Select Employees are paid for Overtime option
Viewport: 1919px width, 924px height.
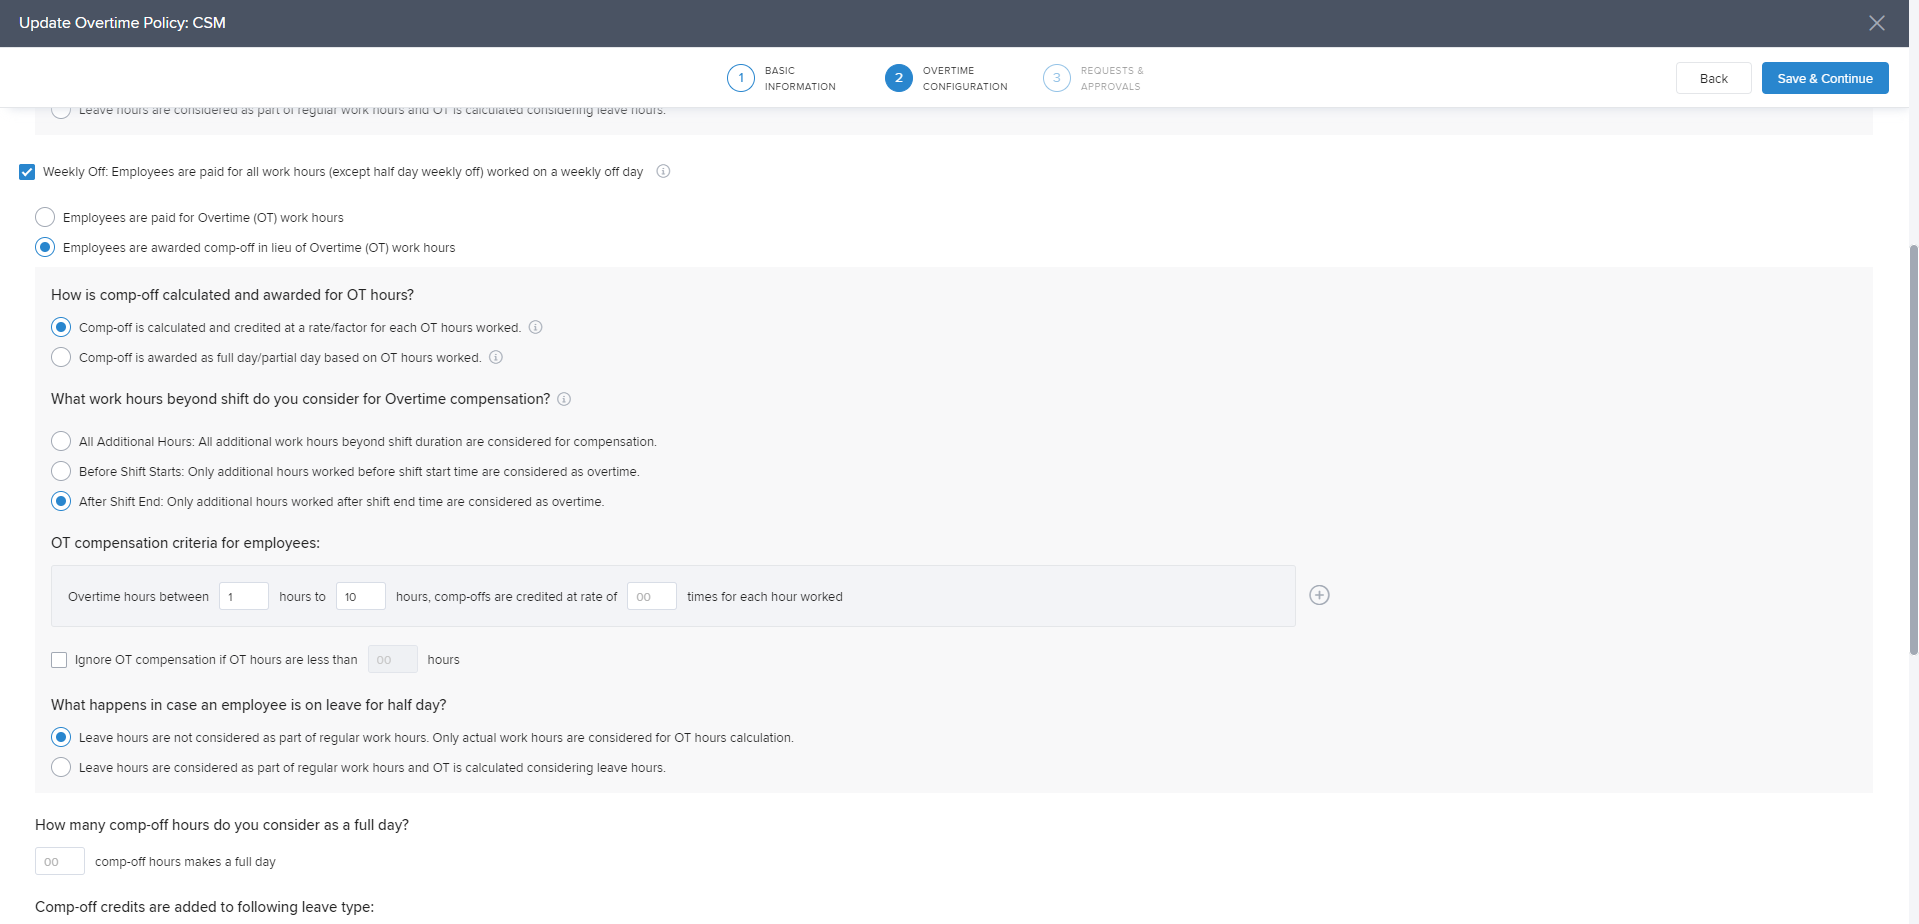pos(45,217)
